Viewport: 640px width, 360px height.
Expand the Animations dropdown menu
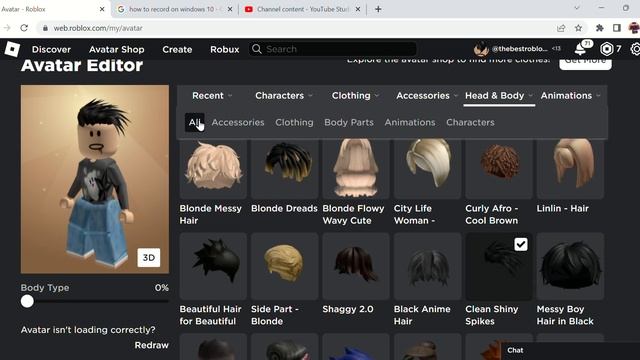click(571, 96)
